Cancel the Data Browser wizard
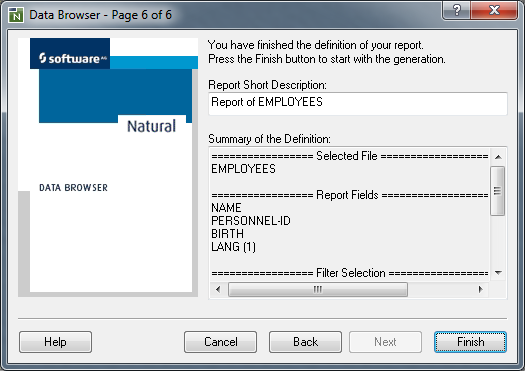This screenshot has height=371, width=525. tap(220, 342)
